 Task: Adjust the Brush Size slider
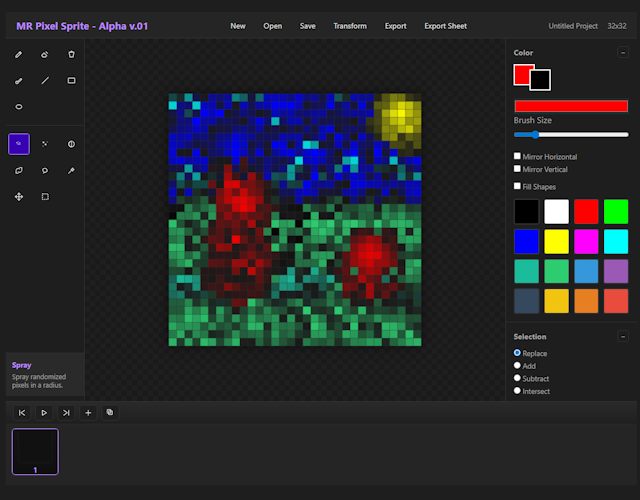571,135
